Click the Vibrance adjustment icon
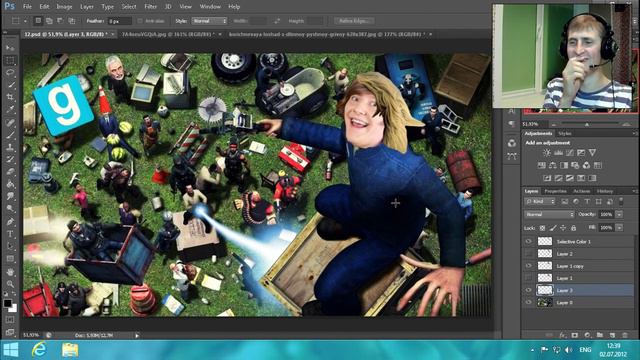The height and width of the screenshot is (360, 640). pyautogui.click(x=592, y=153)
